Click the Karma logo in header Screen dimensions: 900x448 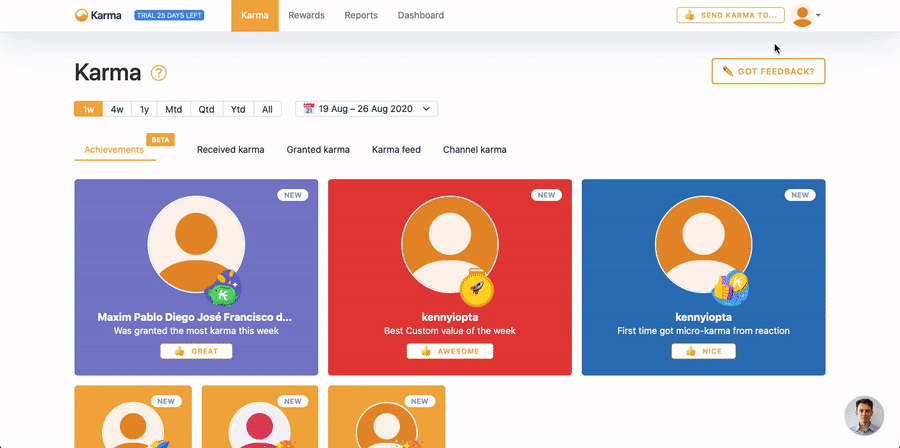(x=98, y=15)
